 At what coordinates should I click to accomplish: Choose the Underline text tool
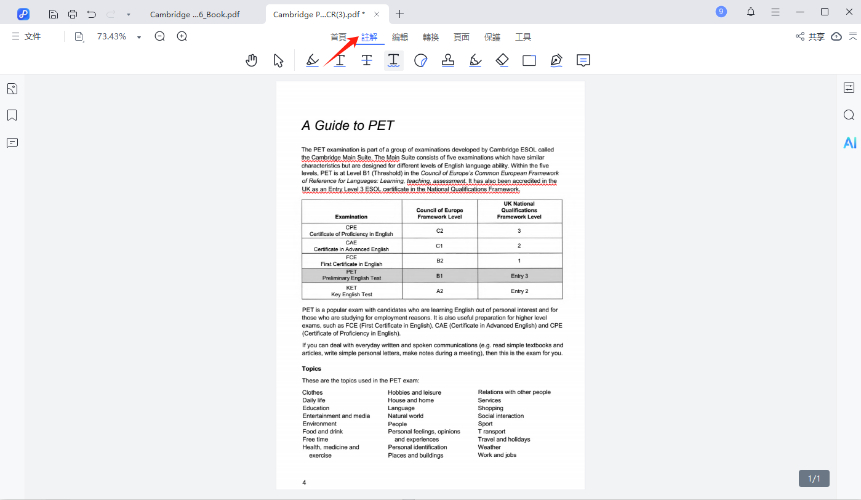tap(340, 60)
